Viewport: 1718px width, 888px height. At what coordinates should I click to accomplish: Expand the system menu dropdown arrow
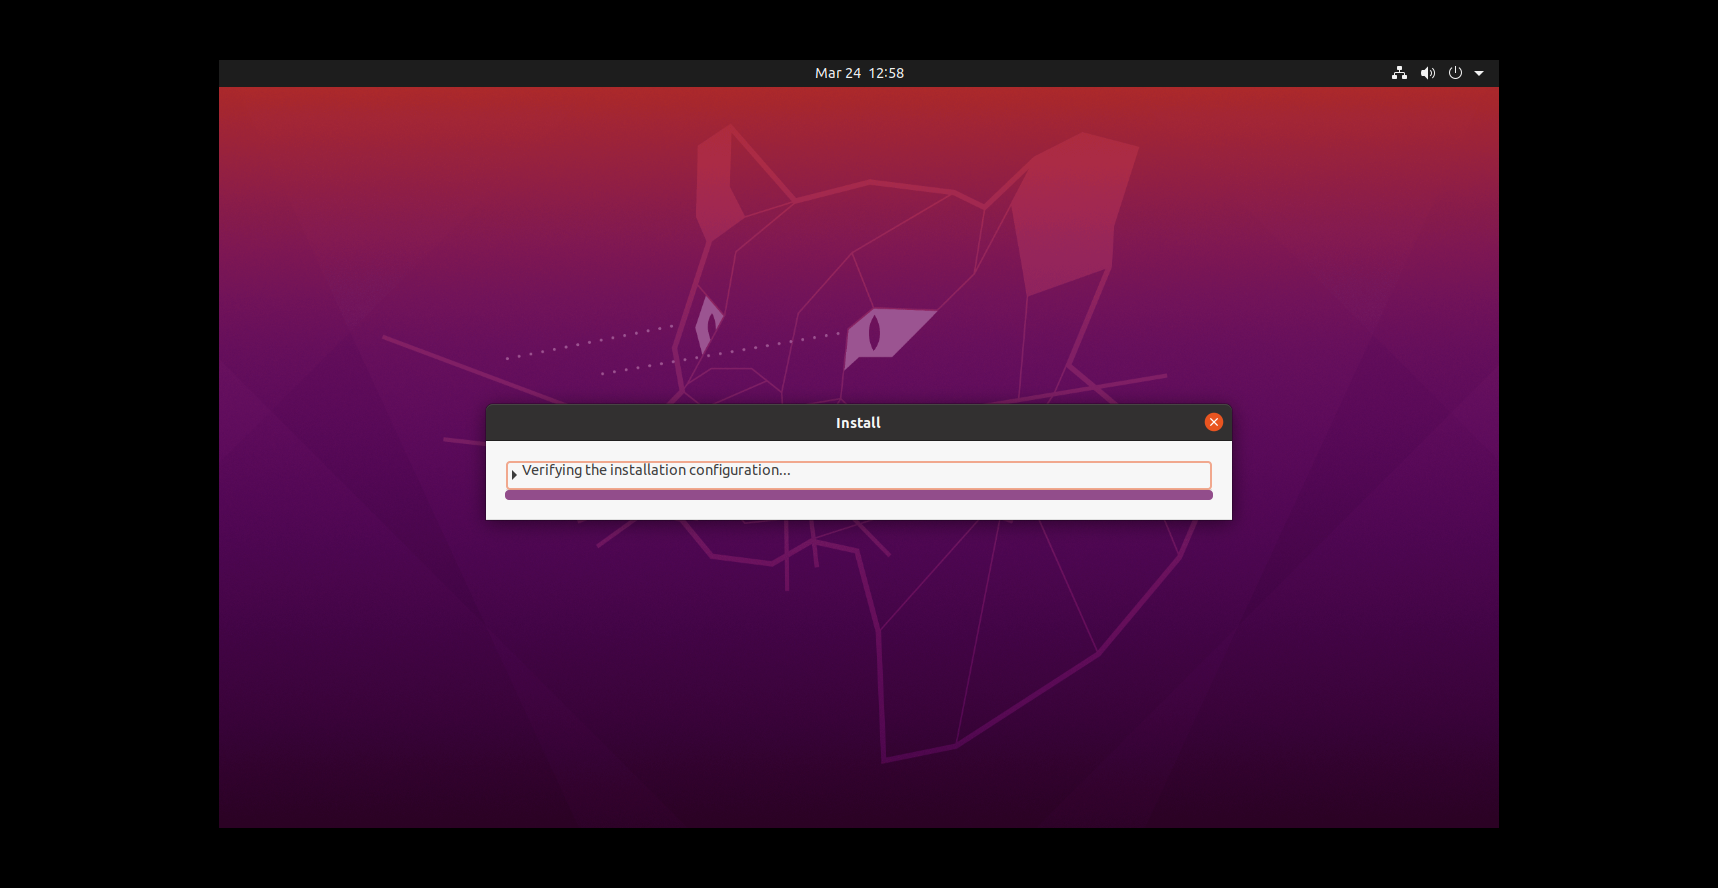click(x=1479, y=73)
